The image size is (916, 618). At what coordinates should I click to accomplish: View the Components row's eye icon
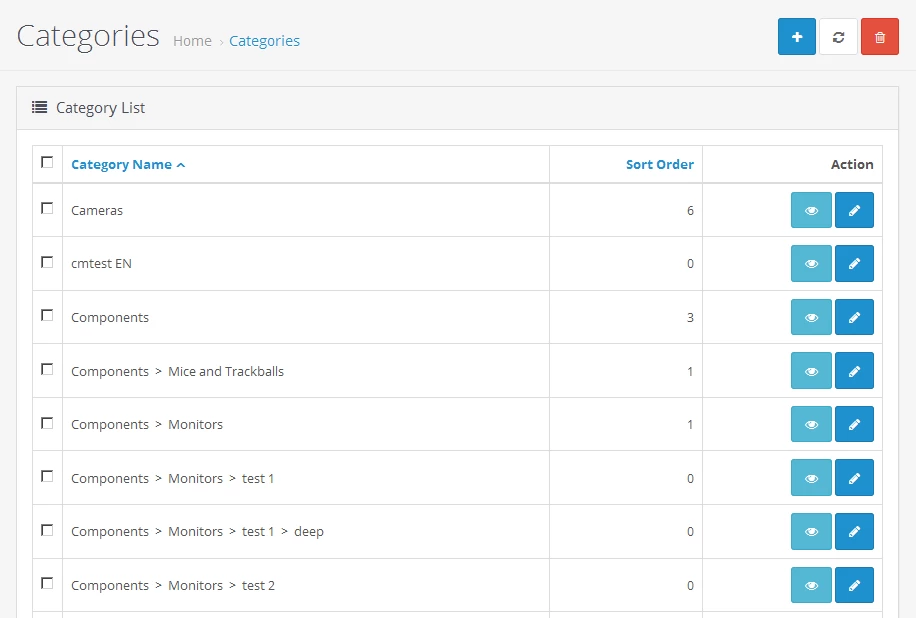pos(811,317)
